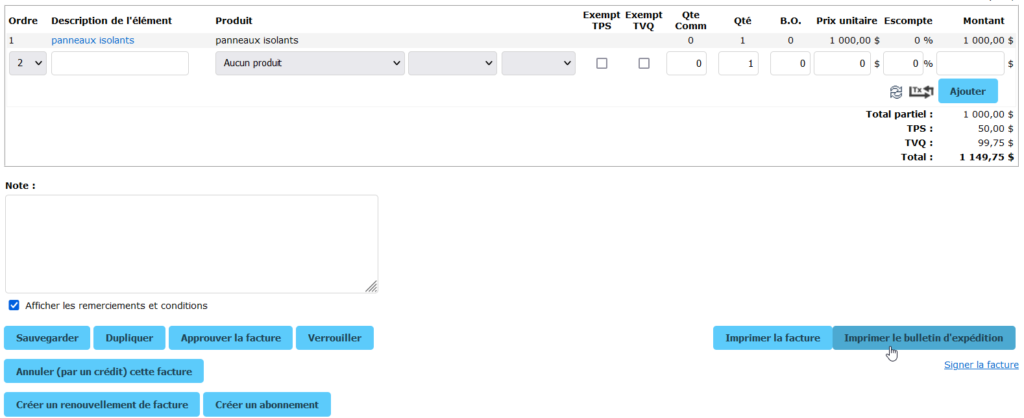Open the Ordre number dropdown
The width and height of the screenshot is (1024, 418).
[27, 63]
